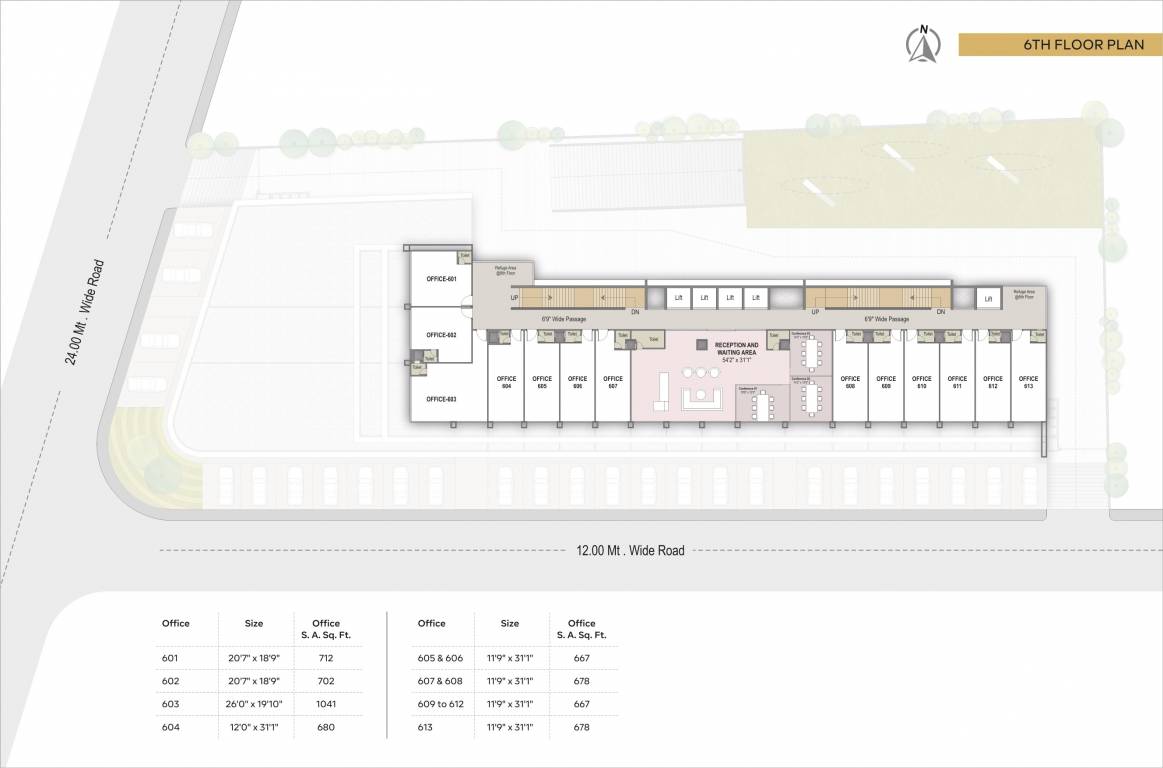Select the Office 601 room

pyautogui.click(x=440, y=280)
